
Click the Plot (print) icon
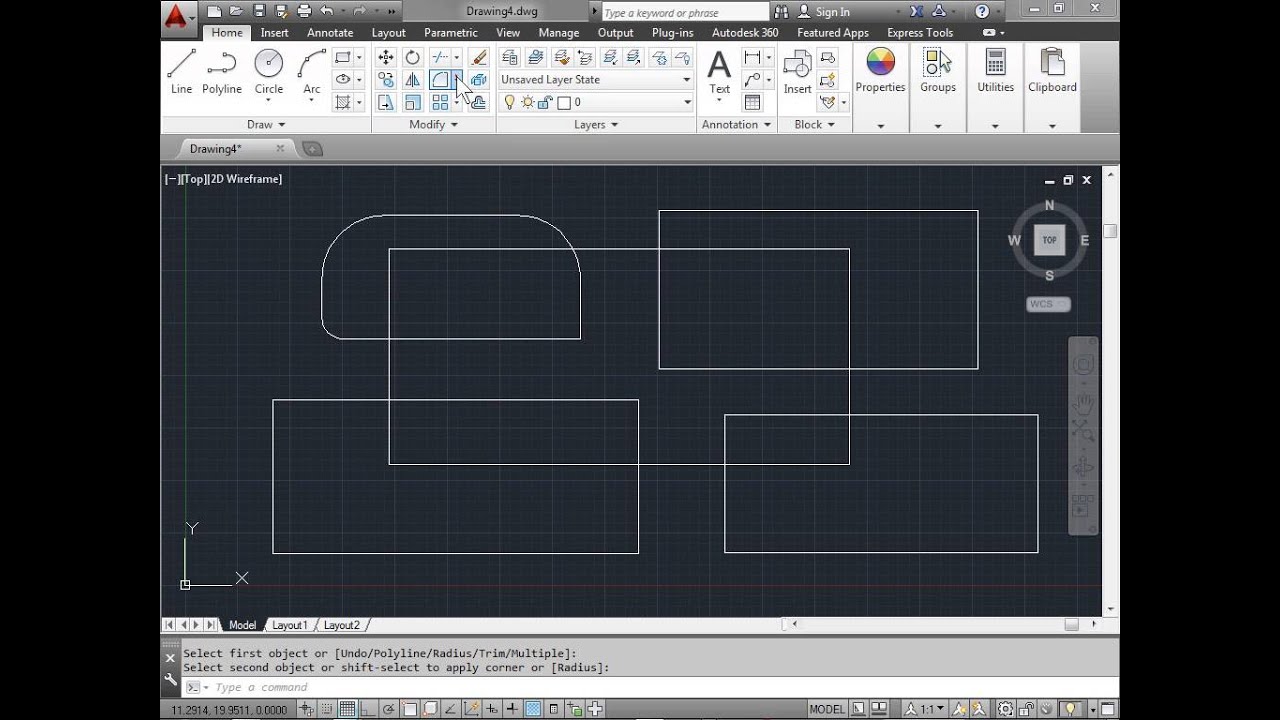(304, 11)
